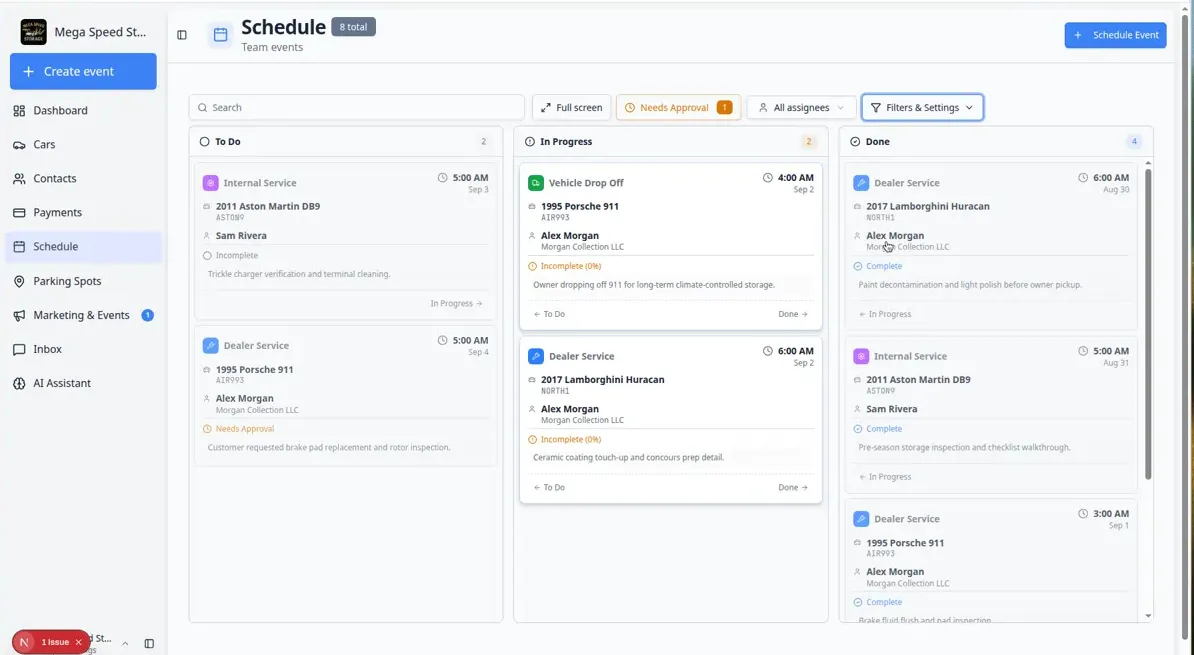This screenshot has width=1194, height=655.
Task: Click Dealer Service icon on In Progress Huracan card
Action: point(536,356)
